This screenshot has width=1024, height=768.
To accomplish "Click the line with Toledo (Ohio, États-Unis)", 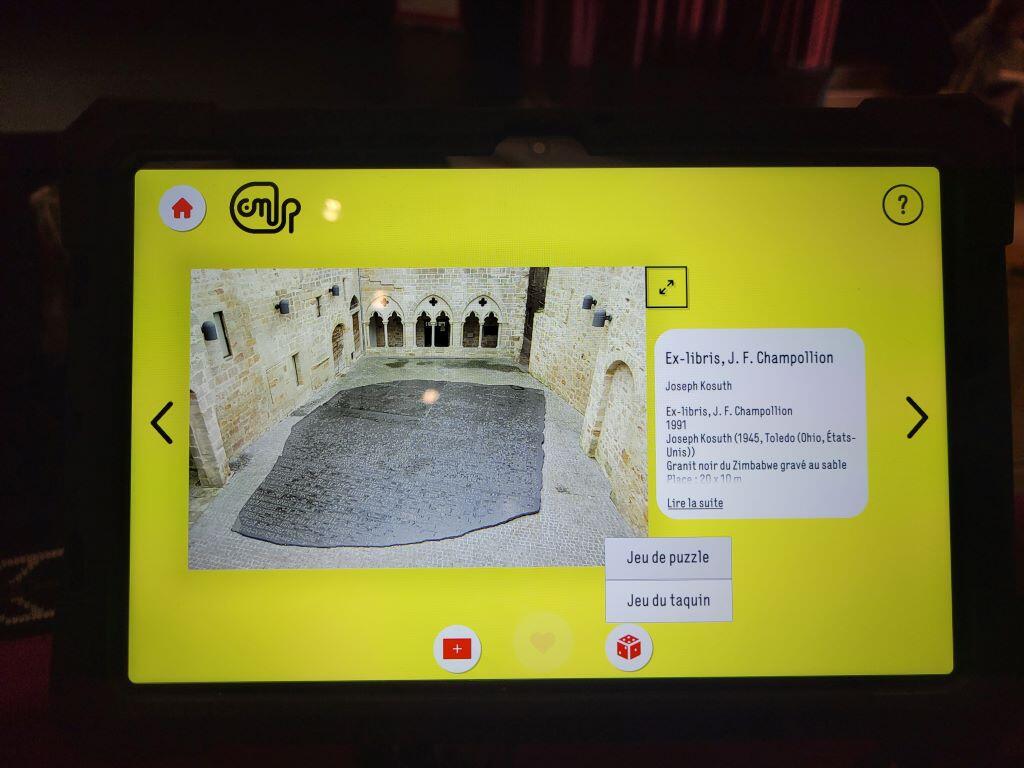I will [x=760, y=438].
